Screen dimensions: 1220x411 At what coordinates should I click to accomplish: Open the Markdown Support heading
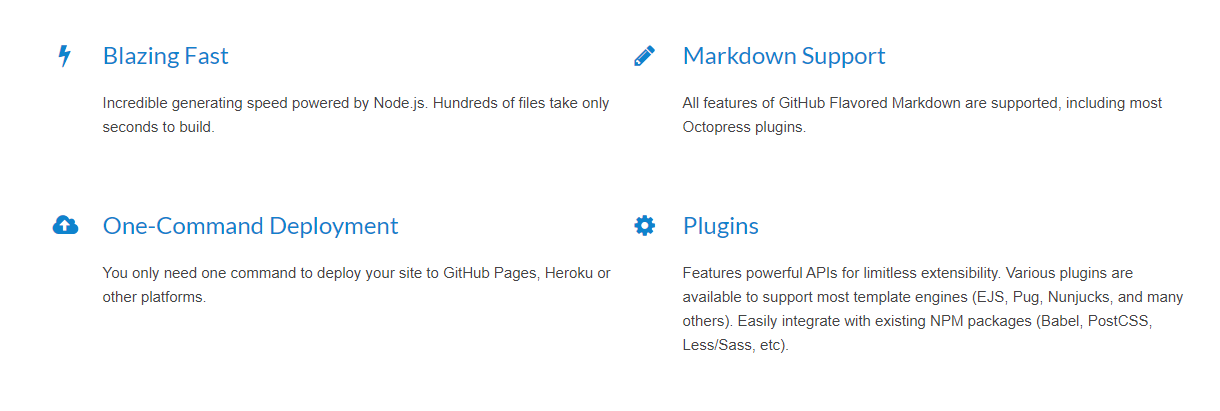pyautogui.click(x=784, y=56)
